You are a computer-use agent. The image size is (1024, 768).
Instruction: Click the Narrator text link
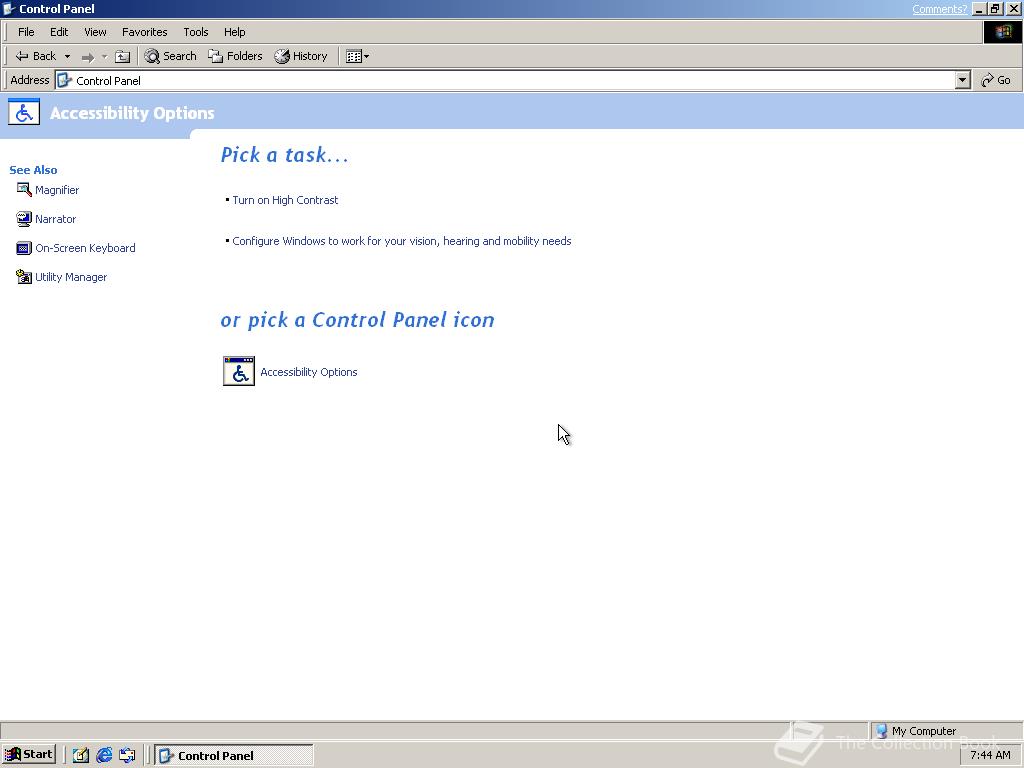click(x=56, y=219)
